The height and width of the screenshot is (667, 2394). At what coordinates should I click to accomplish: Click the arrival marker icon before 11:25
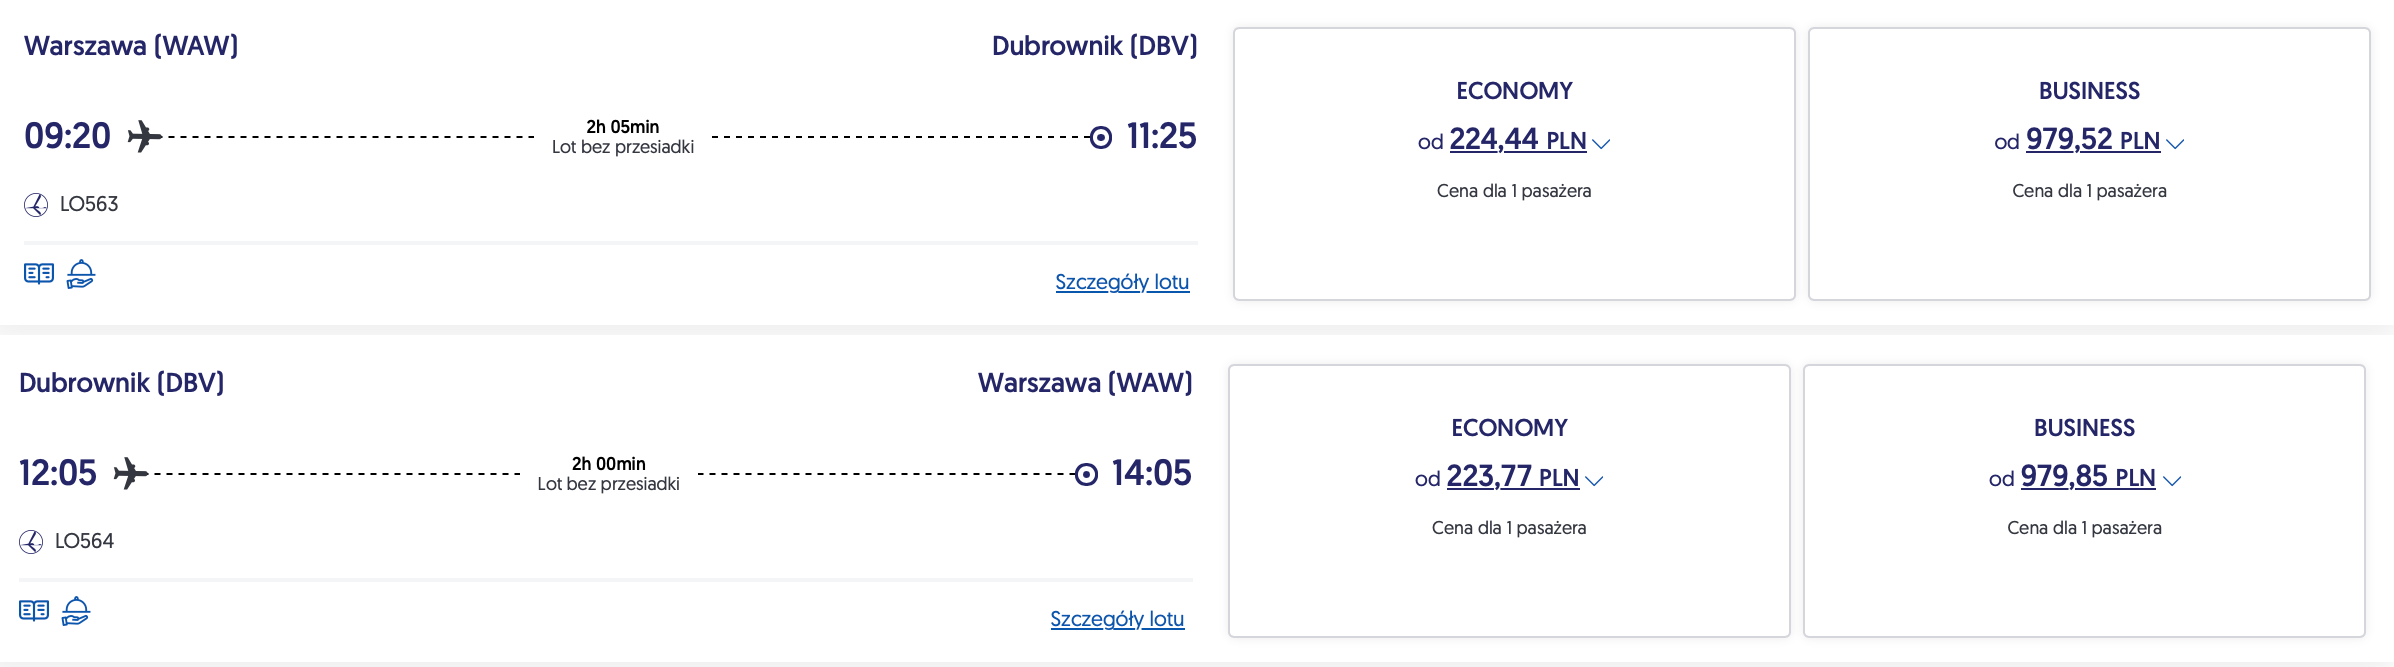(1100, 137)
